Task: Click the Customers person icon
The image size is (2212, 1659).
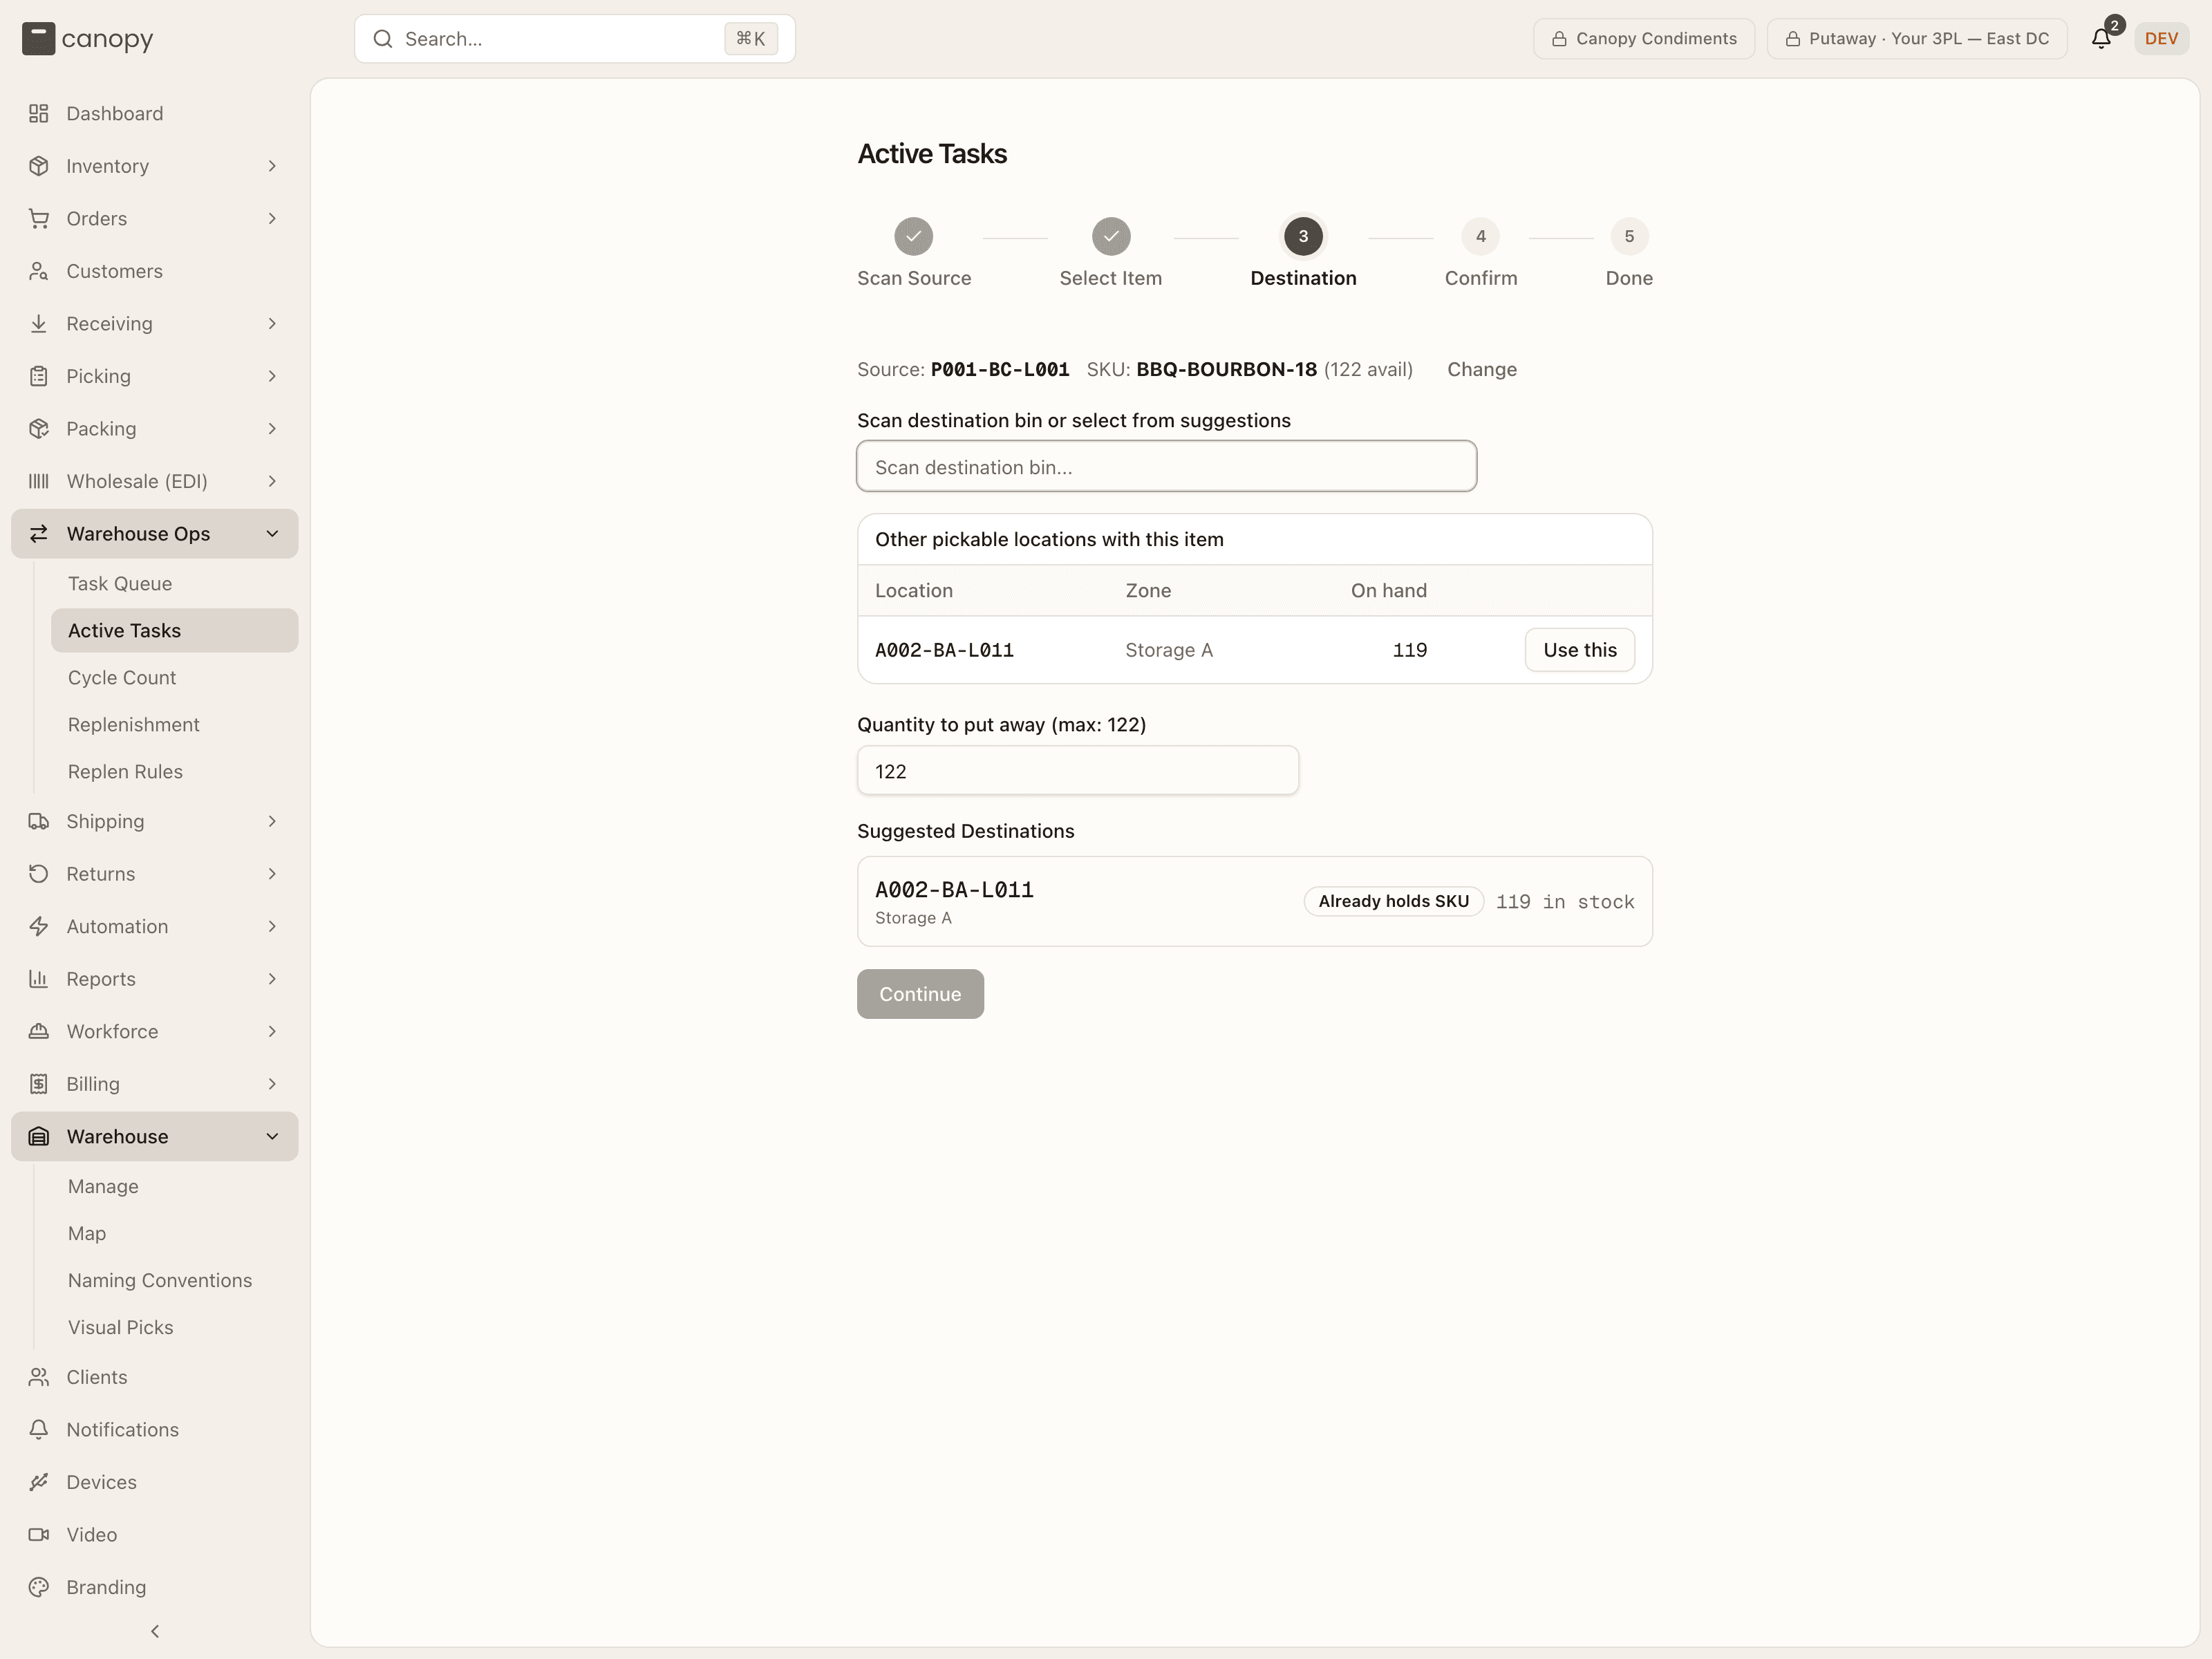Action: click(x=39, y=271)
